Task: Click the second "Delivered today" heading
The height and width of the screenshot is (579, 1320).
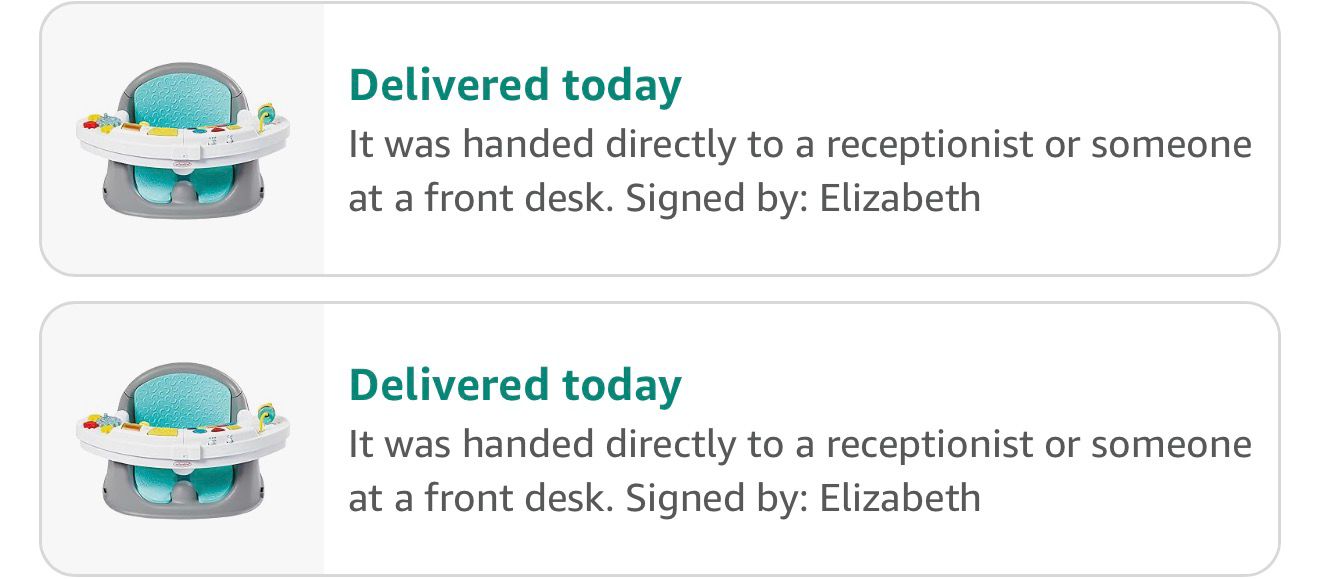Action: 515,386
